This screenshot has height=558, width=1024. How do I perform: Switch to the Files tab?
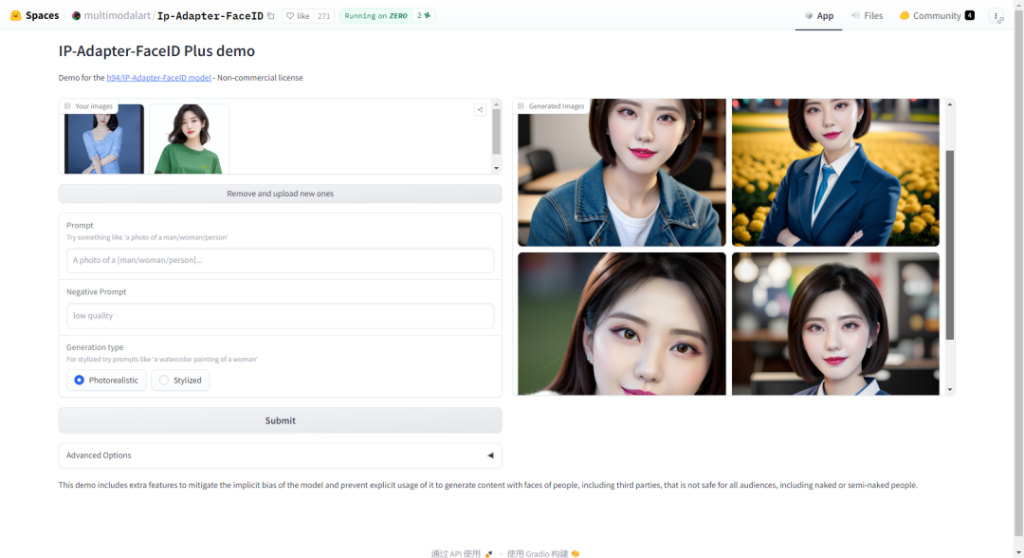click(x=867, y=16)
